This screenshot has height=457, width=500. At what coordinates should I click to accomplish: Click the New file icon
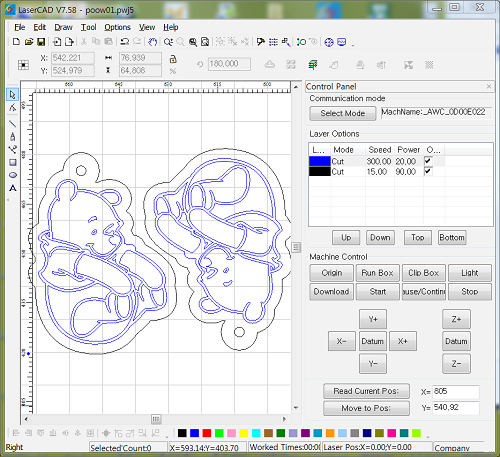coord(16,42)
